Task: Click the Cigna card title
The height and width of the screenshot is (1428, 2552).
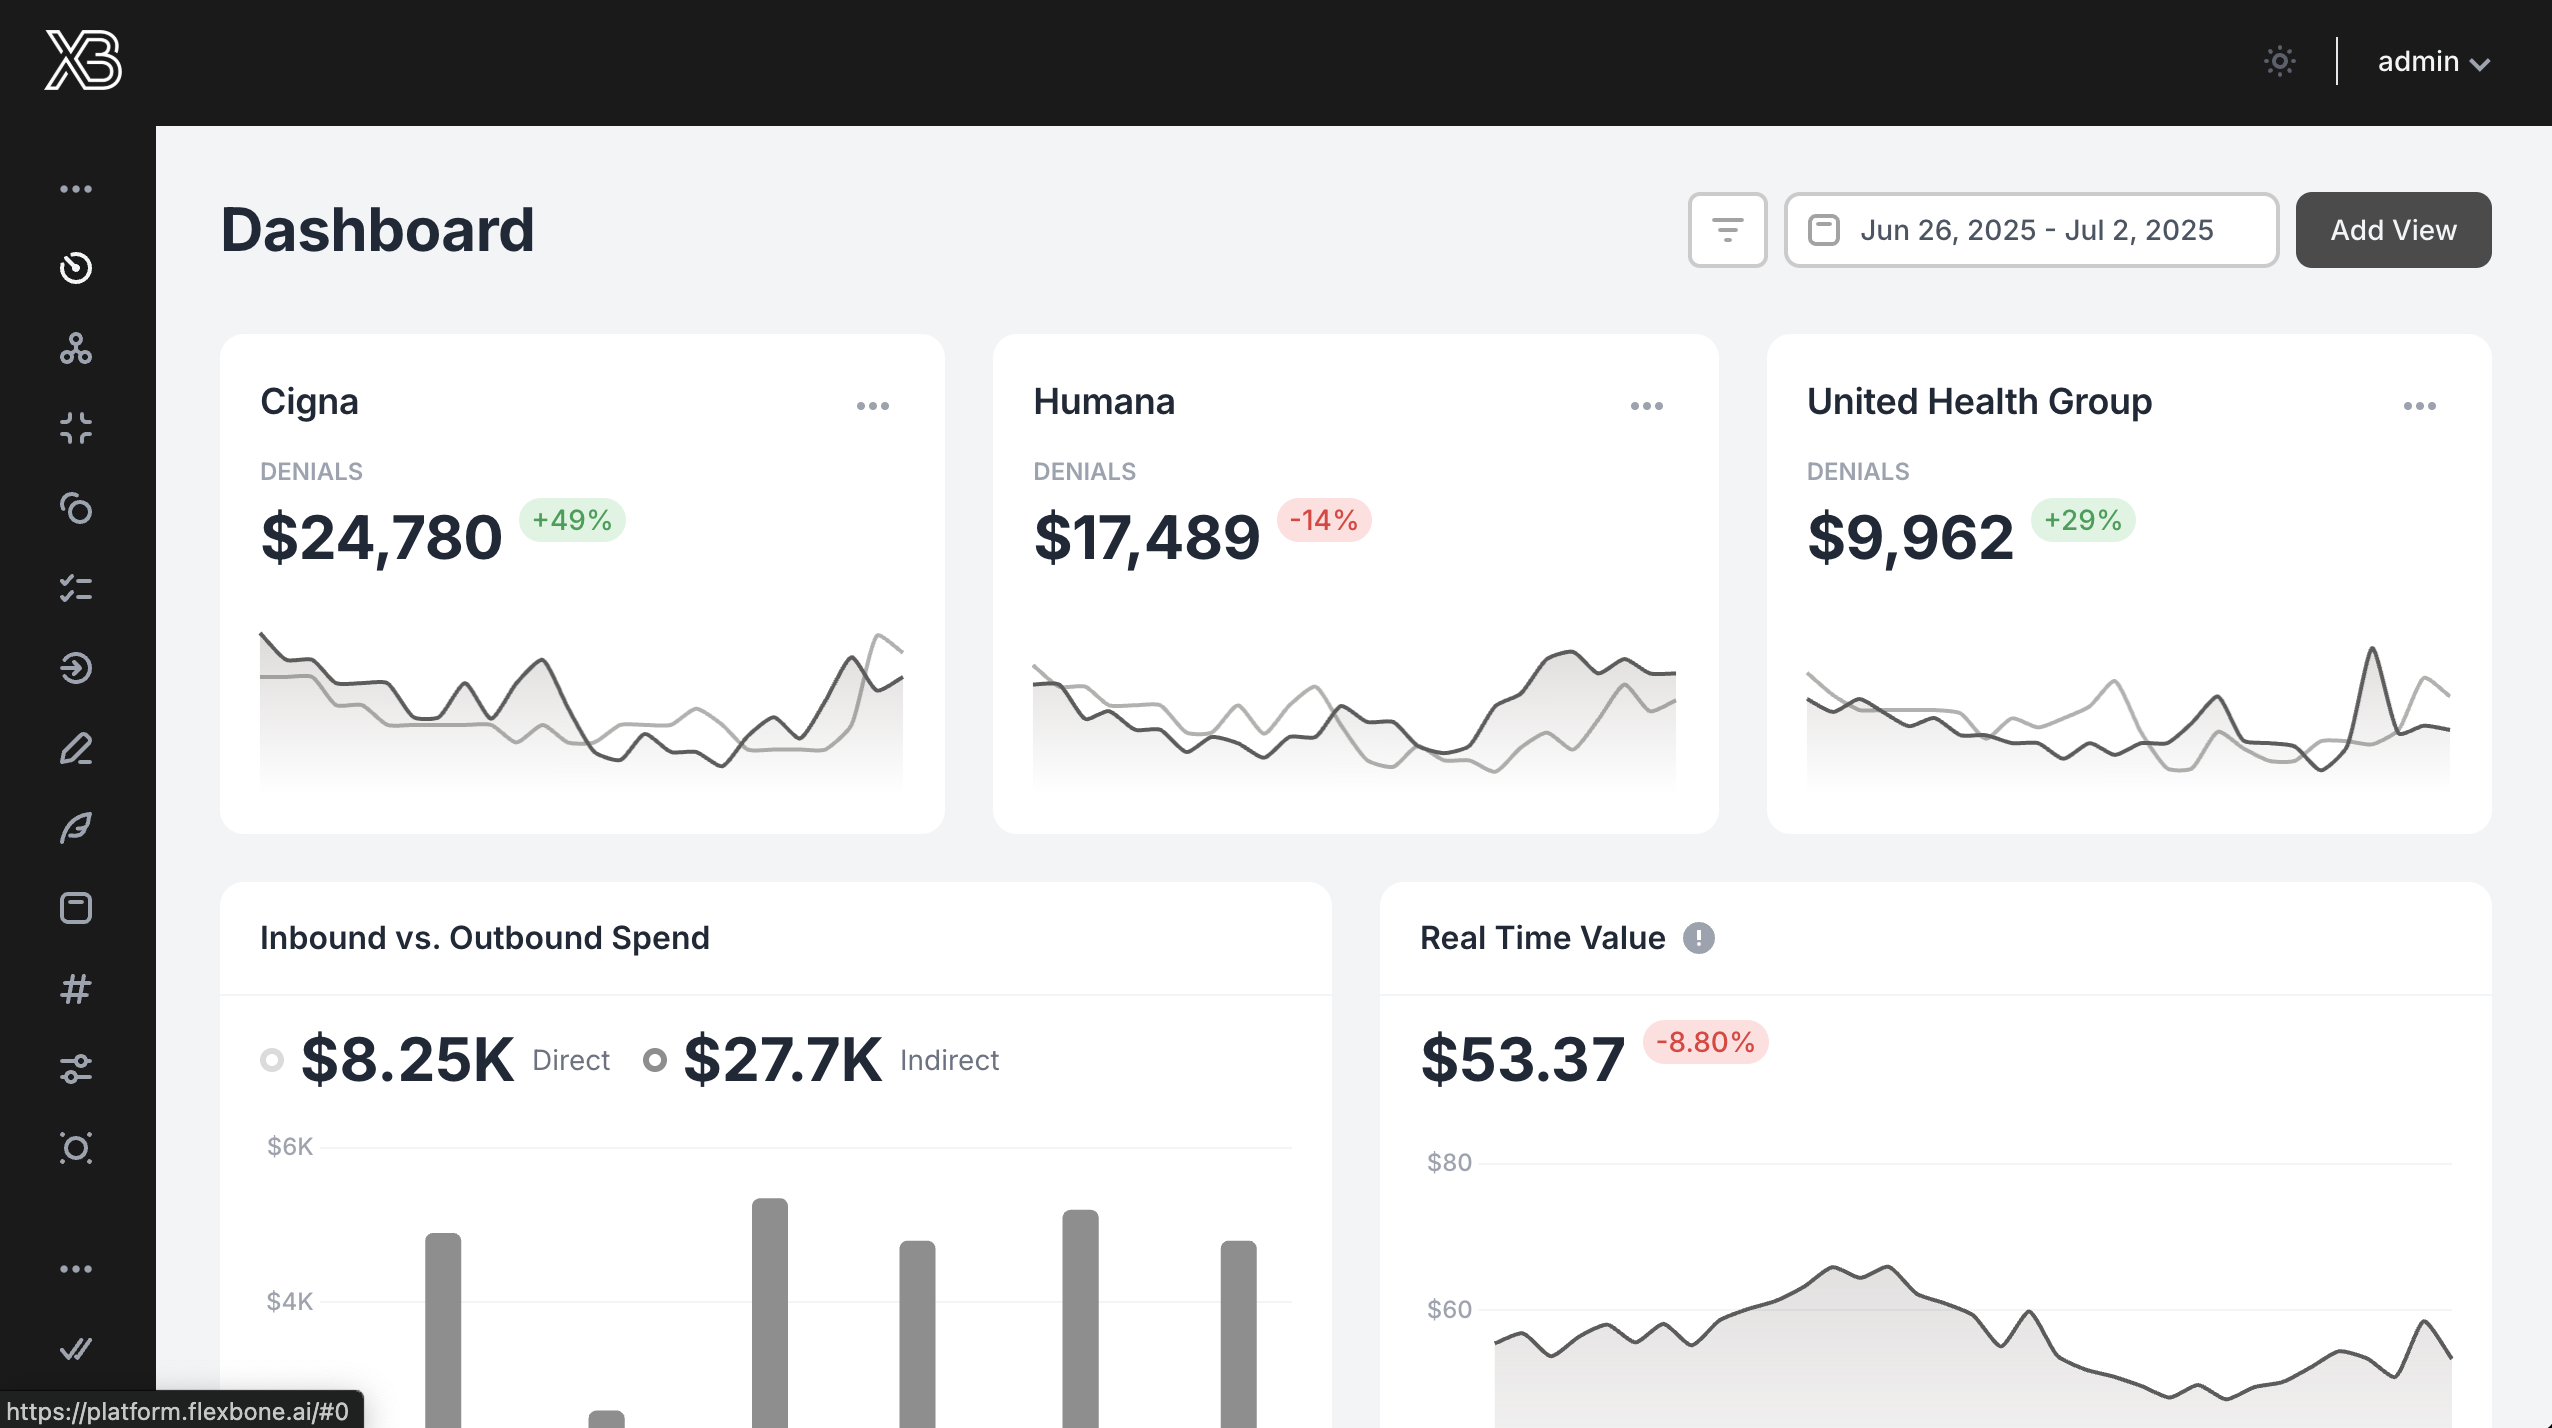Action: [309, 402]
